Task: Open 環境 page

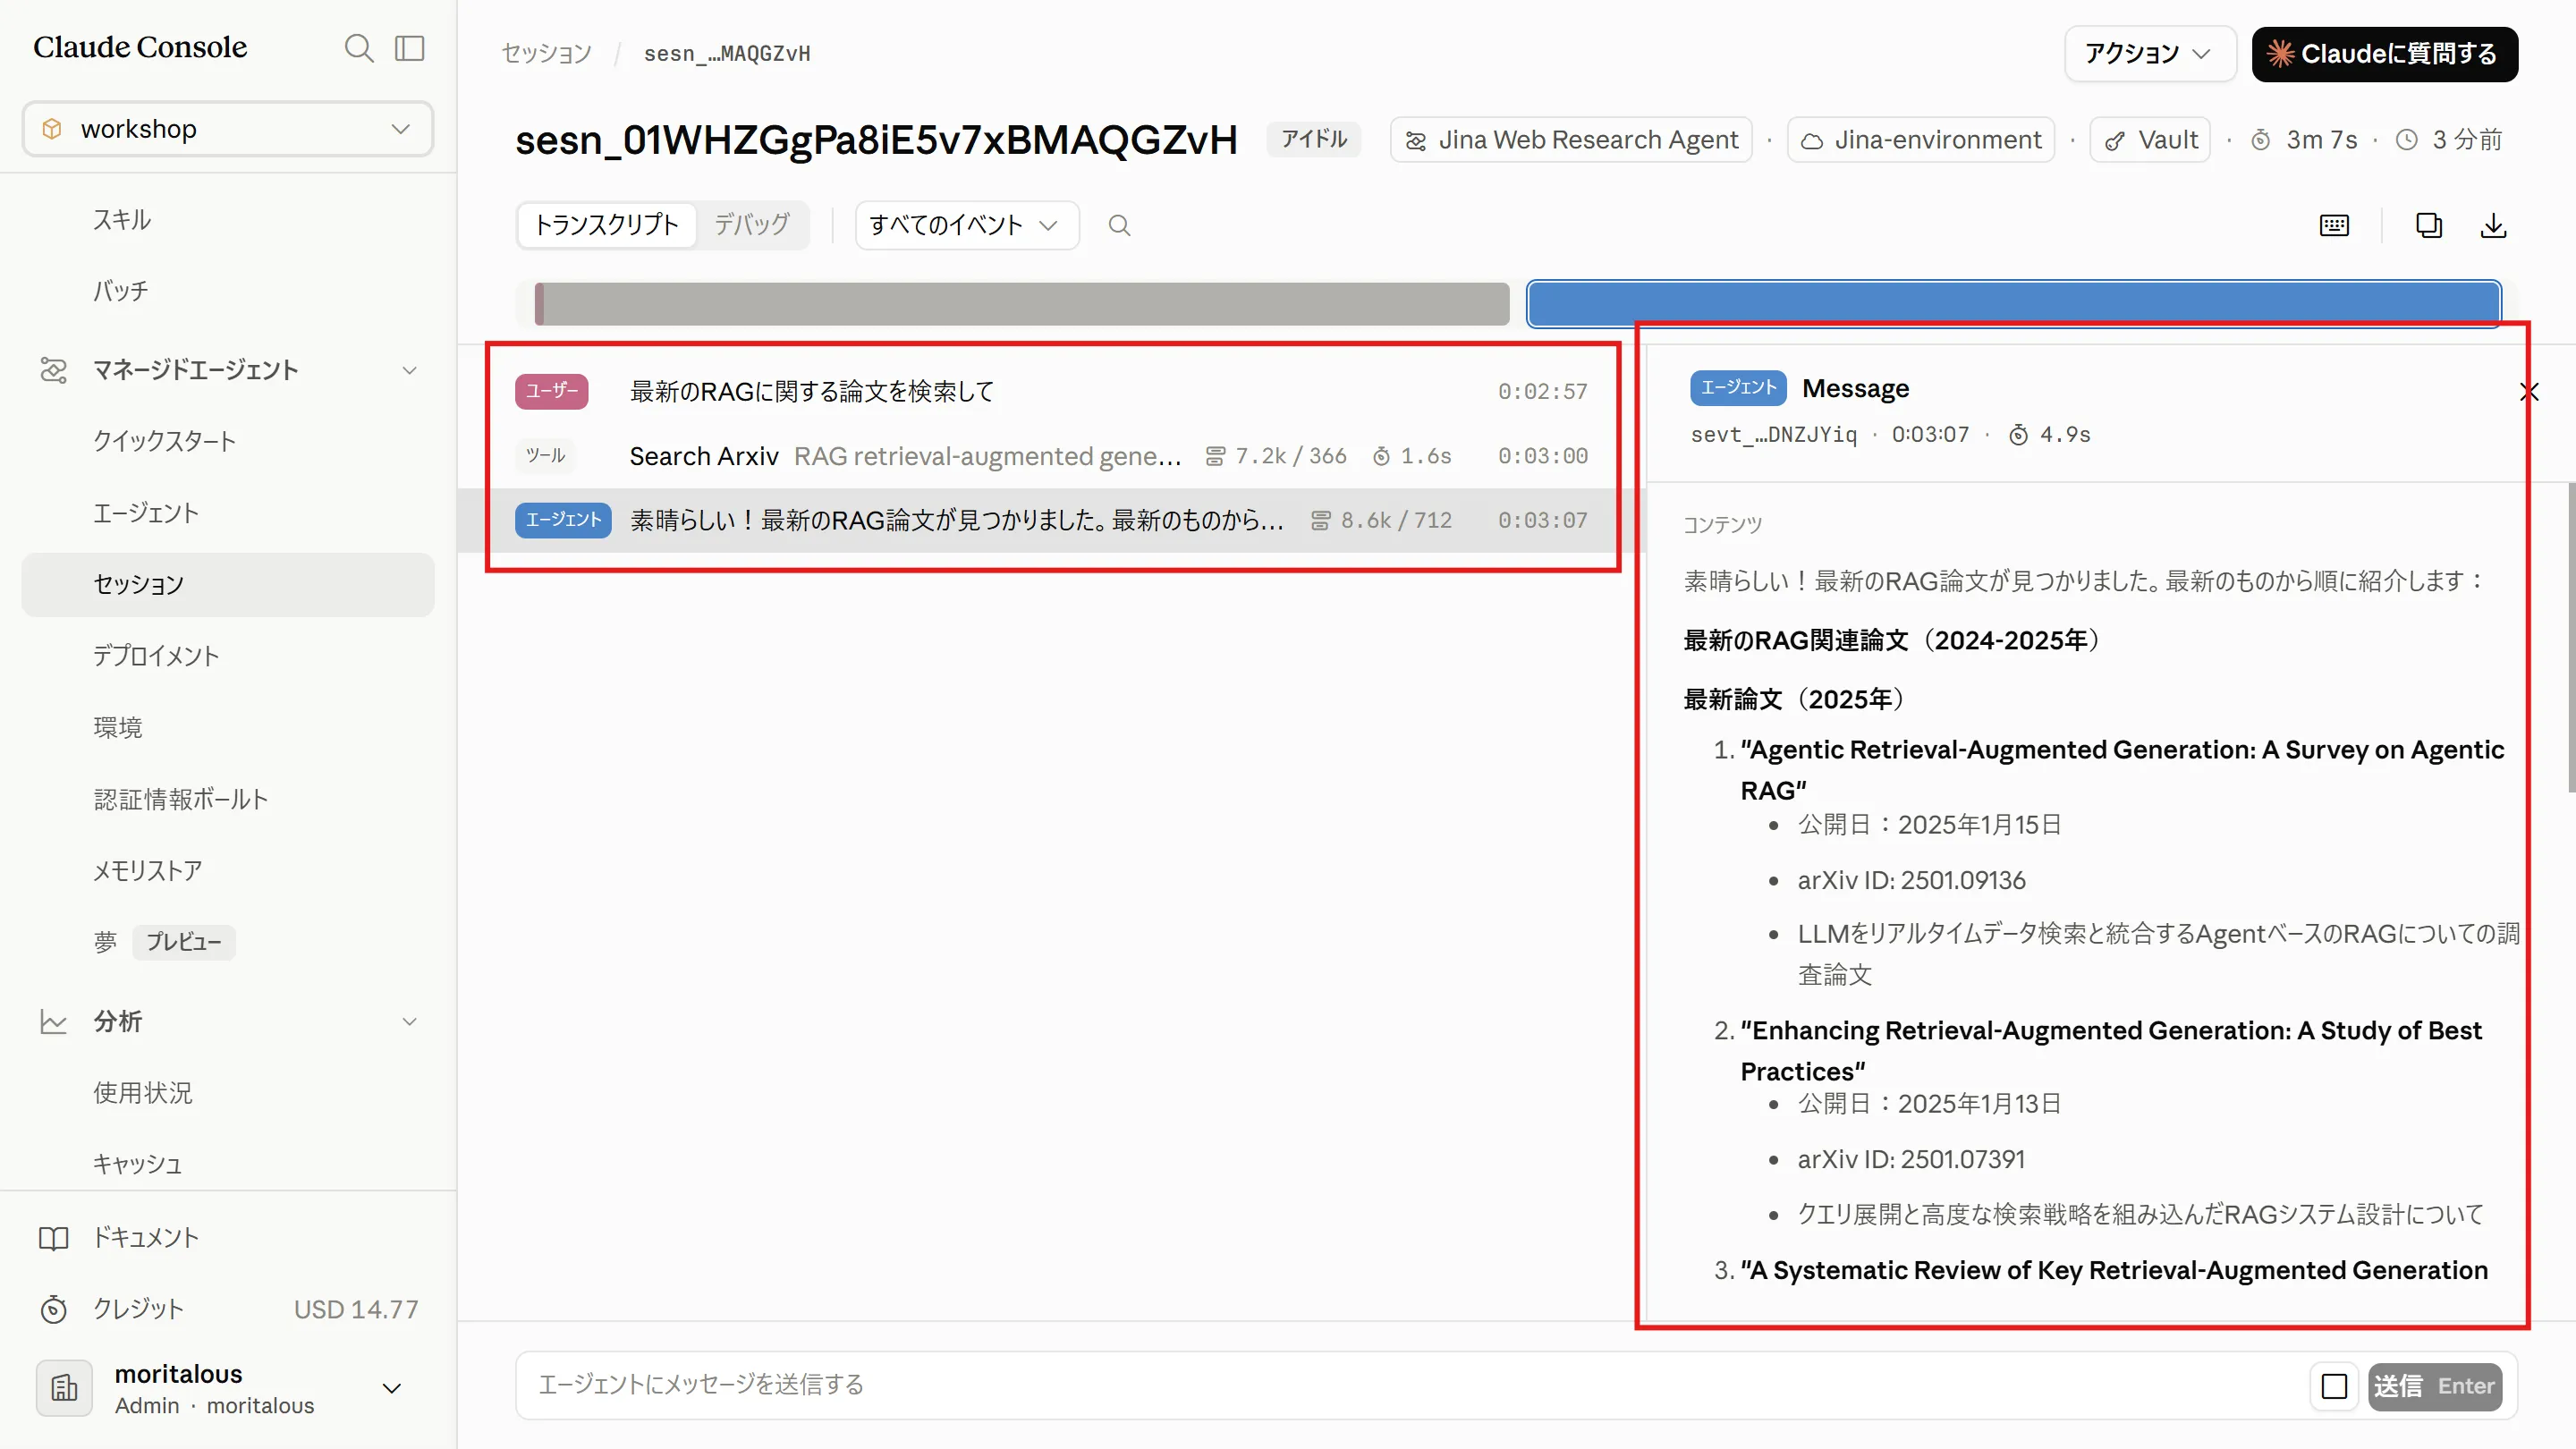Action: [118, 727]
